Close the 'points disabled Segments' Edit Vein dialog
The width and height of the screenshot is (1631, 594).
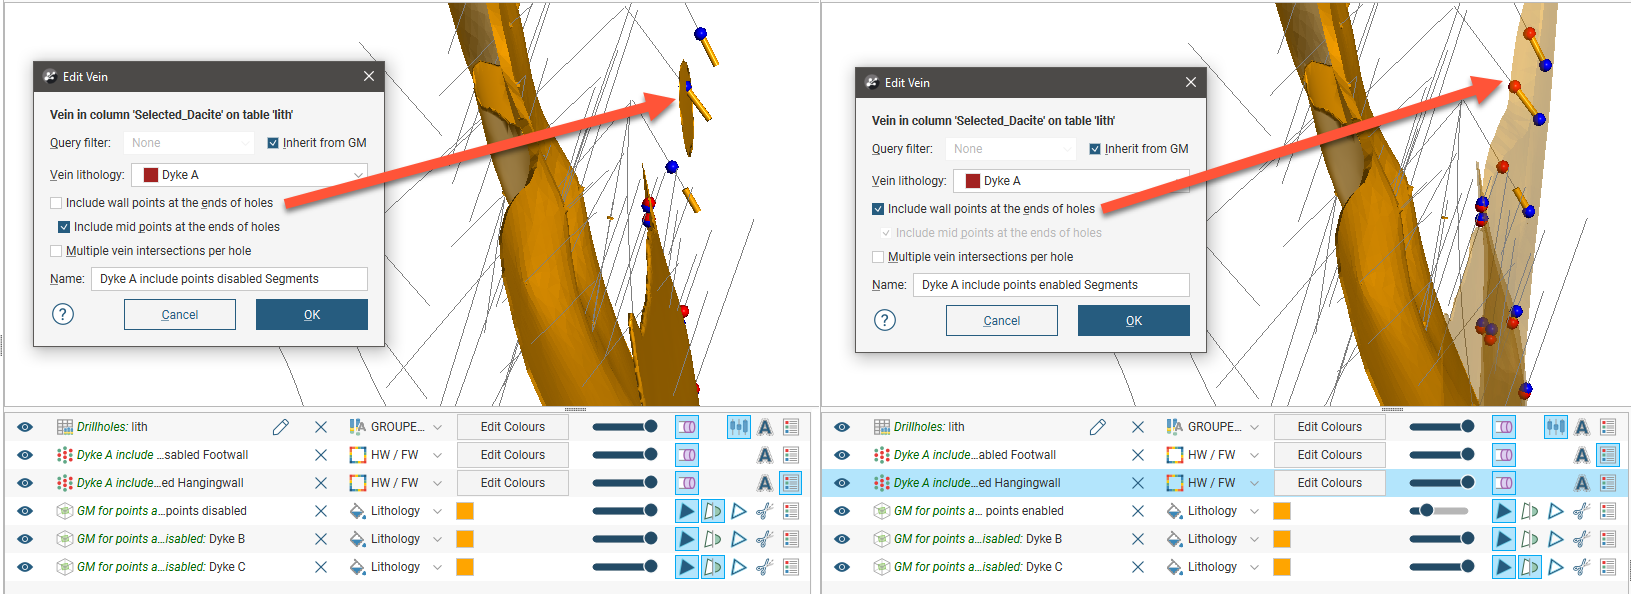[369, 76]
